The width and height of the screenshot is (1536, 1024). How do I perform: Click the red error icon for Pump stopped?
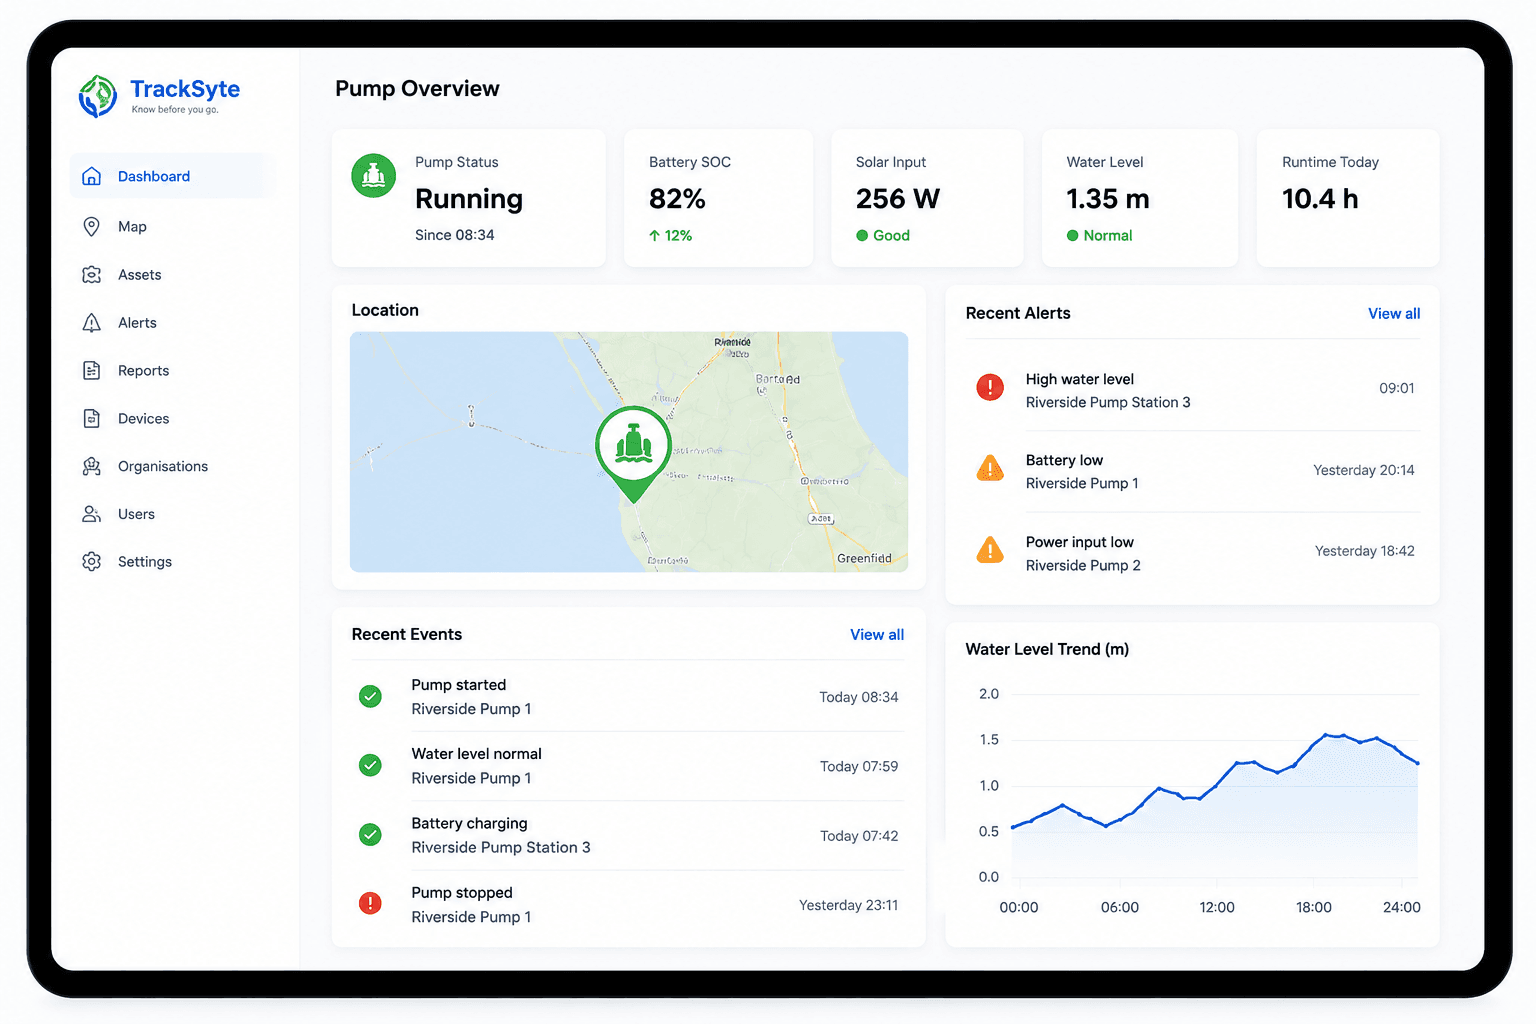click(370, 903)
